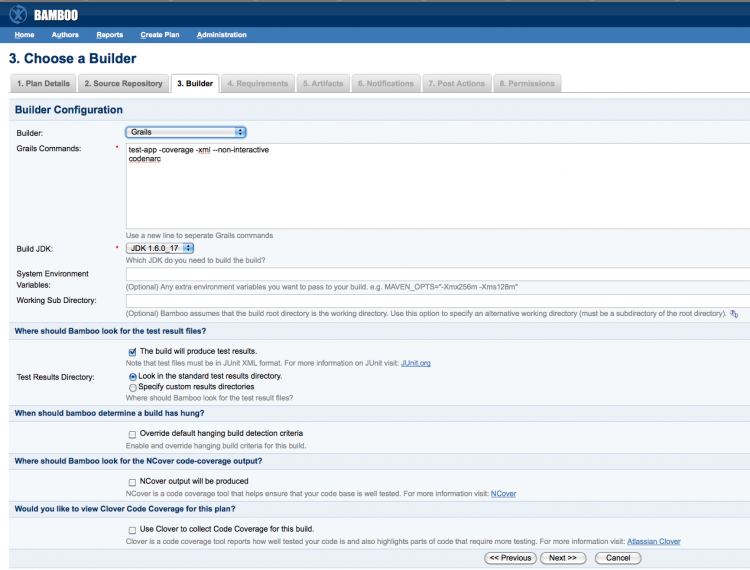Click the Bamboo logo icon
The image size is (750, 570).
pyautogui.click(x=18, y=14)
